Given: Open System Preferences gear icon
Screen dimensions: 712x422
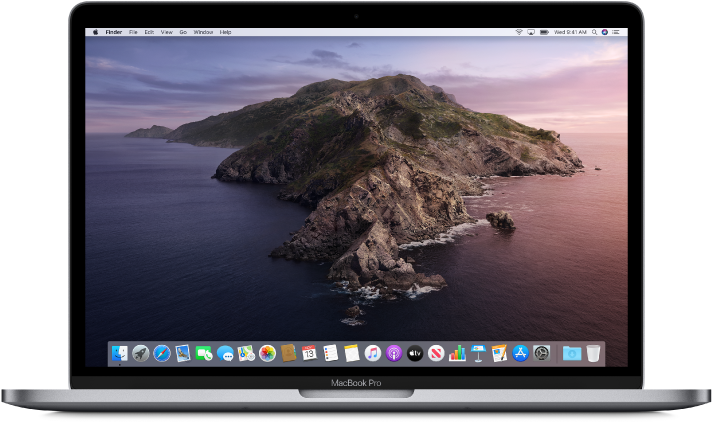Looking at the screenshot, I should [542, 353].
